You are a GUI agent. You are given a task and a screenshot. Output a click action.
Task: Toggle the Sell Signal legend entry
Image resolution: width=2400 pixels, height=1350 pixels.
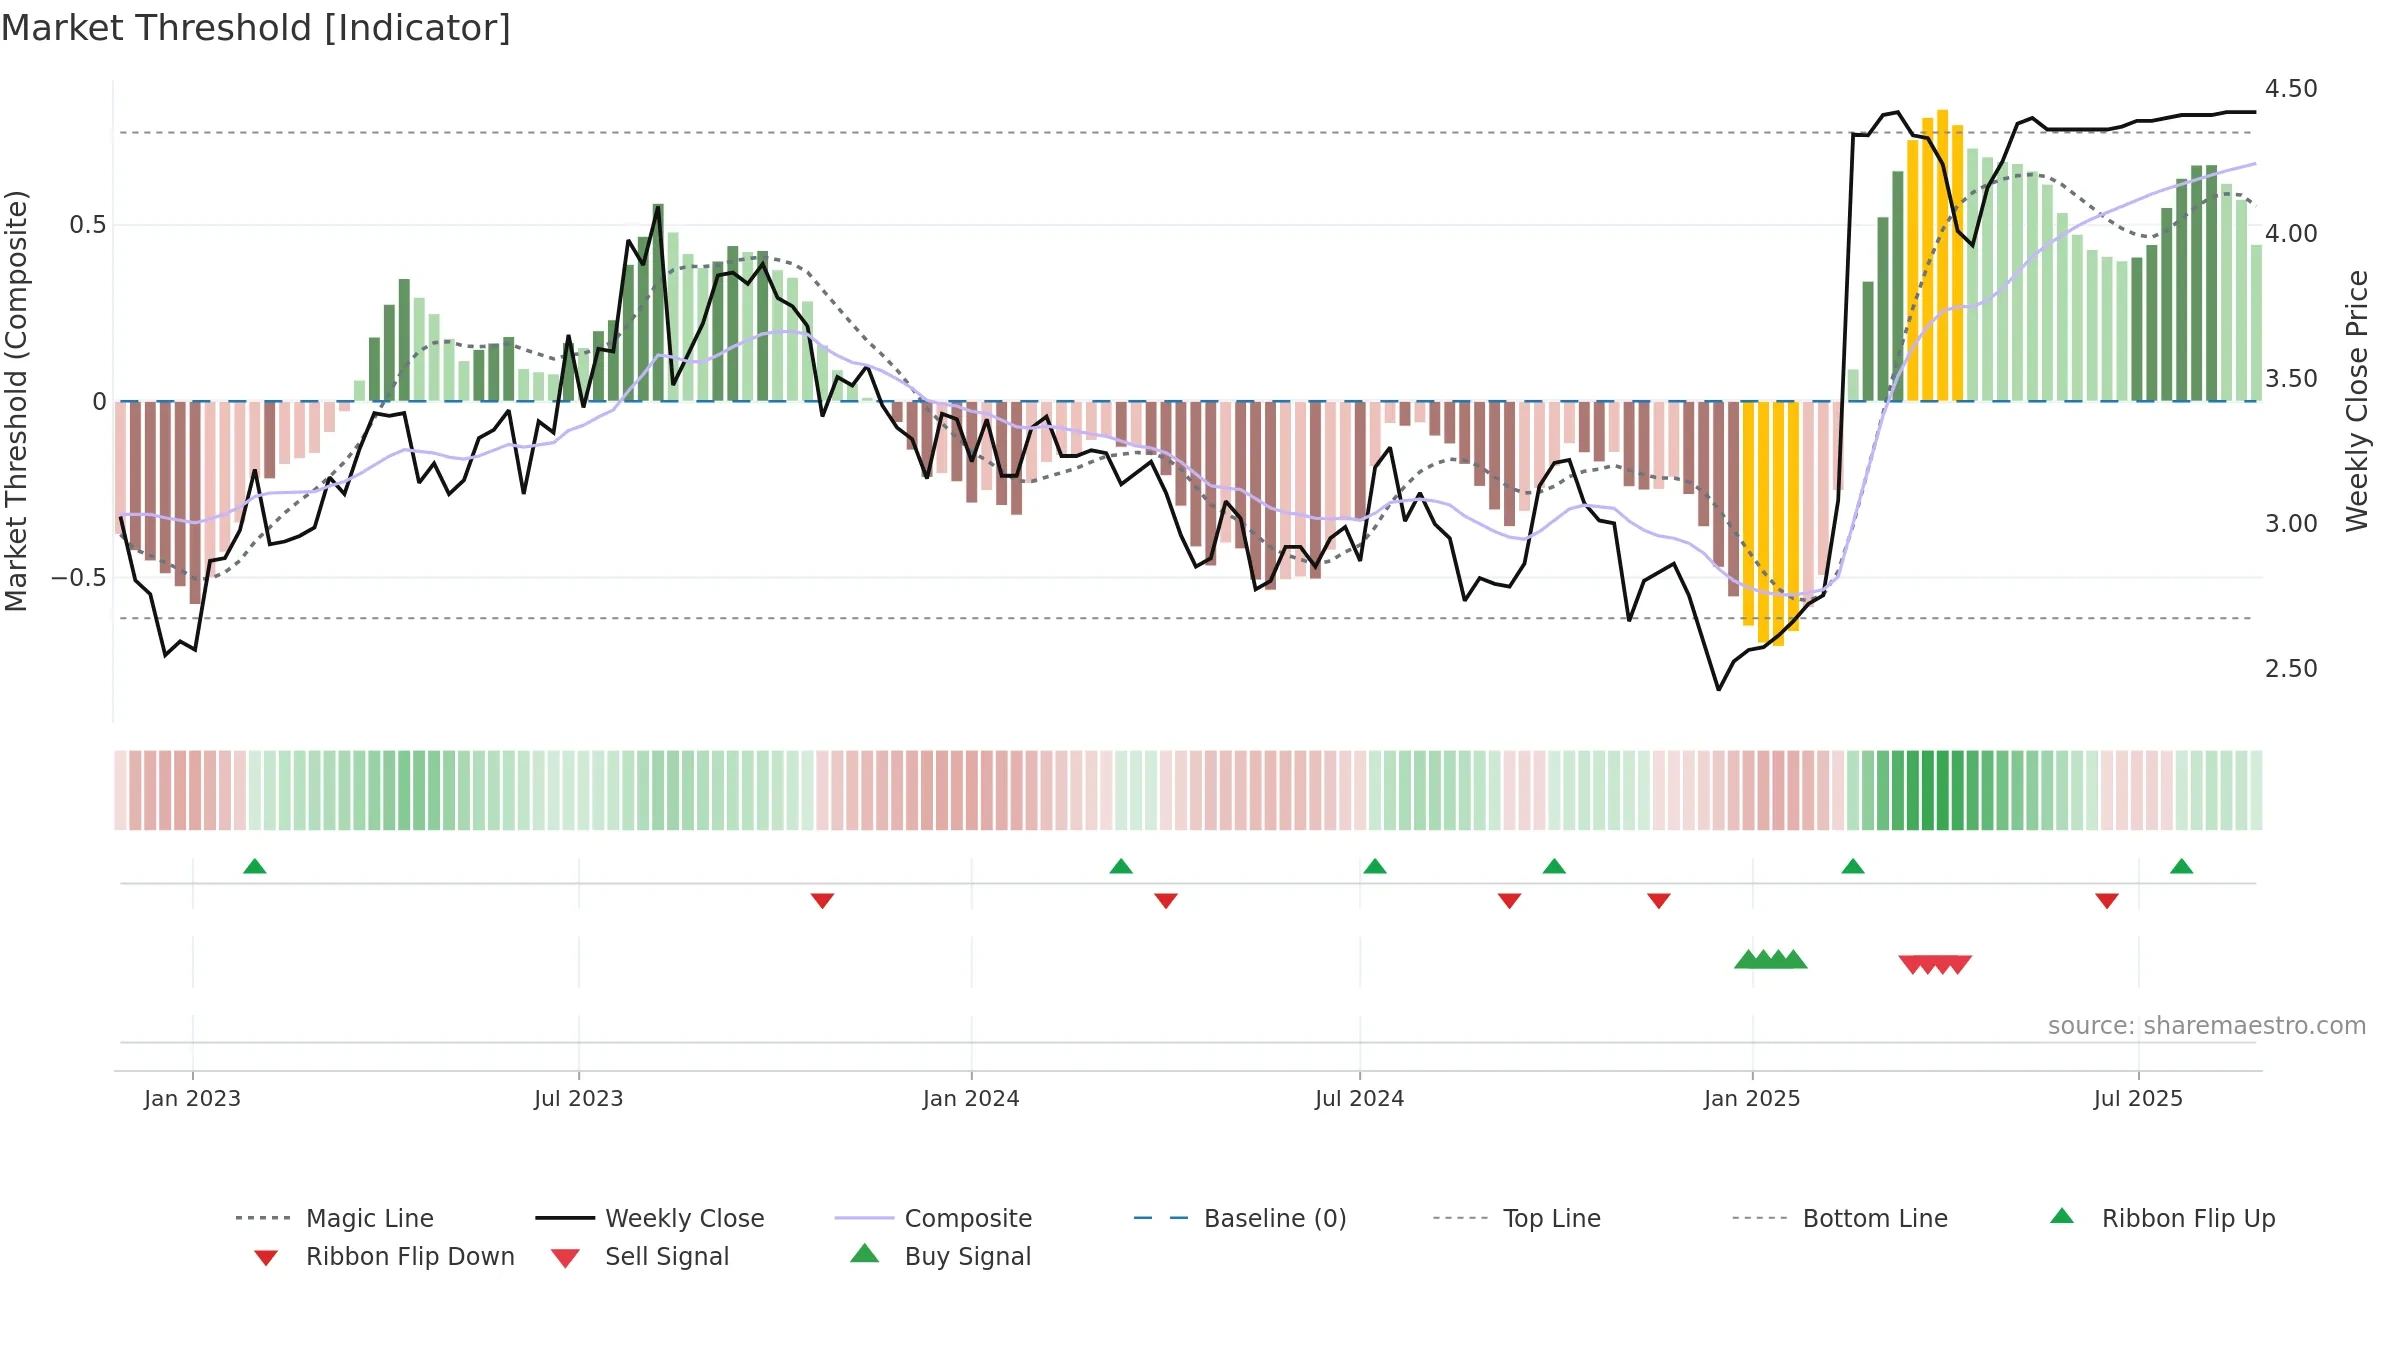click(640, 1256)
